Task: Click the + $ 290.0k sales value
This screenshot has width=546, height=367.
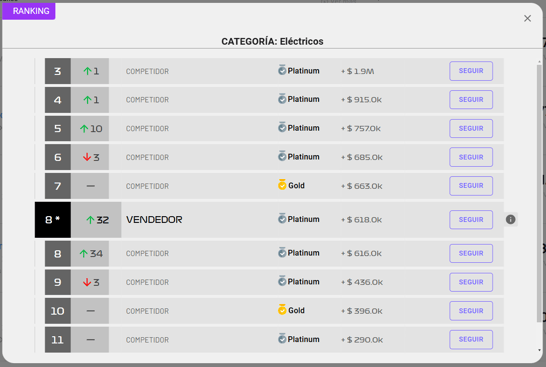Action: pos(362,340)
